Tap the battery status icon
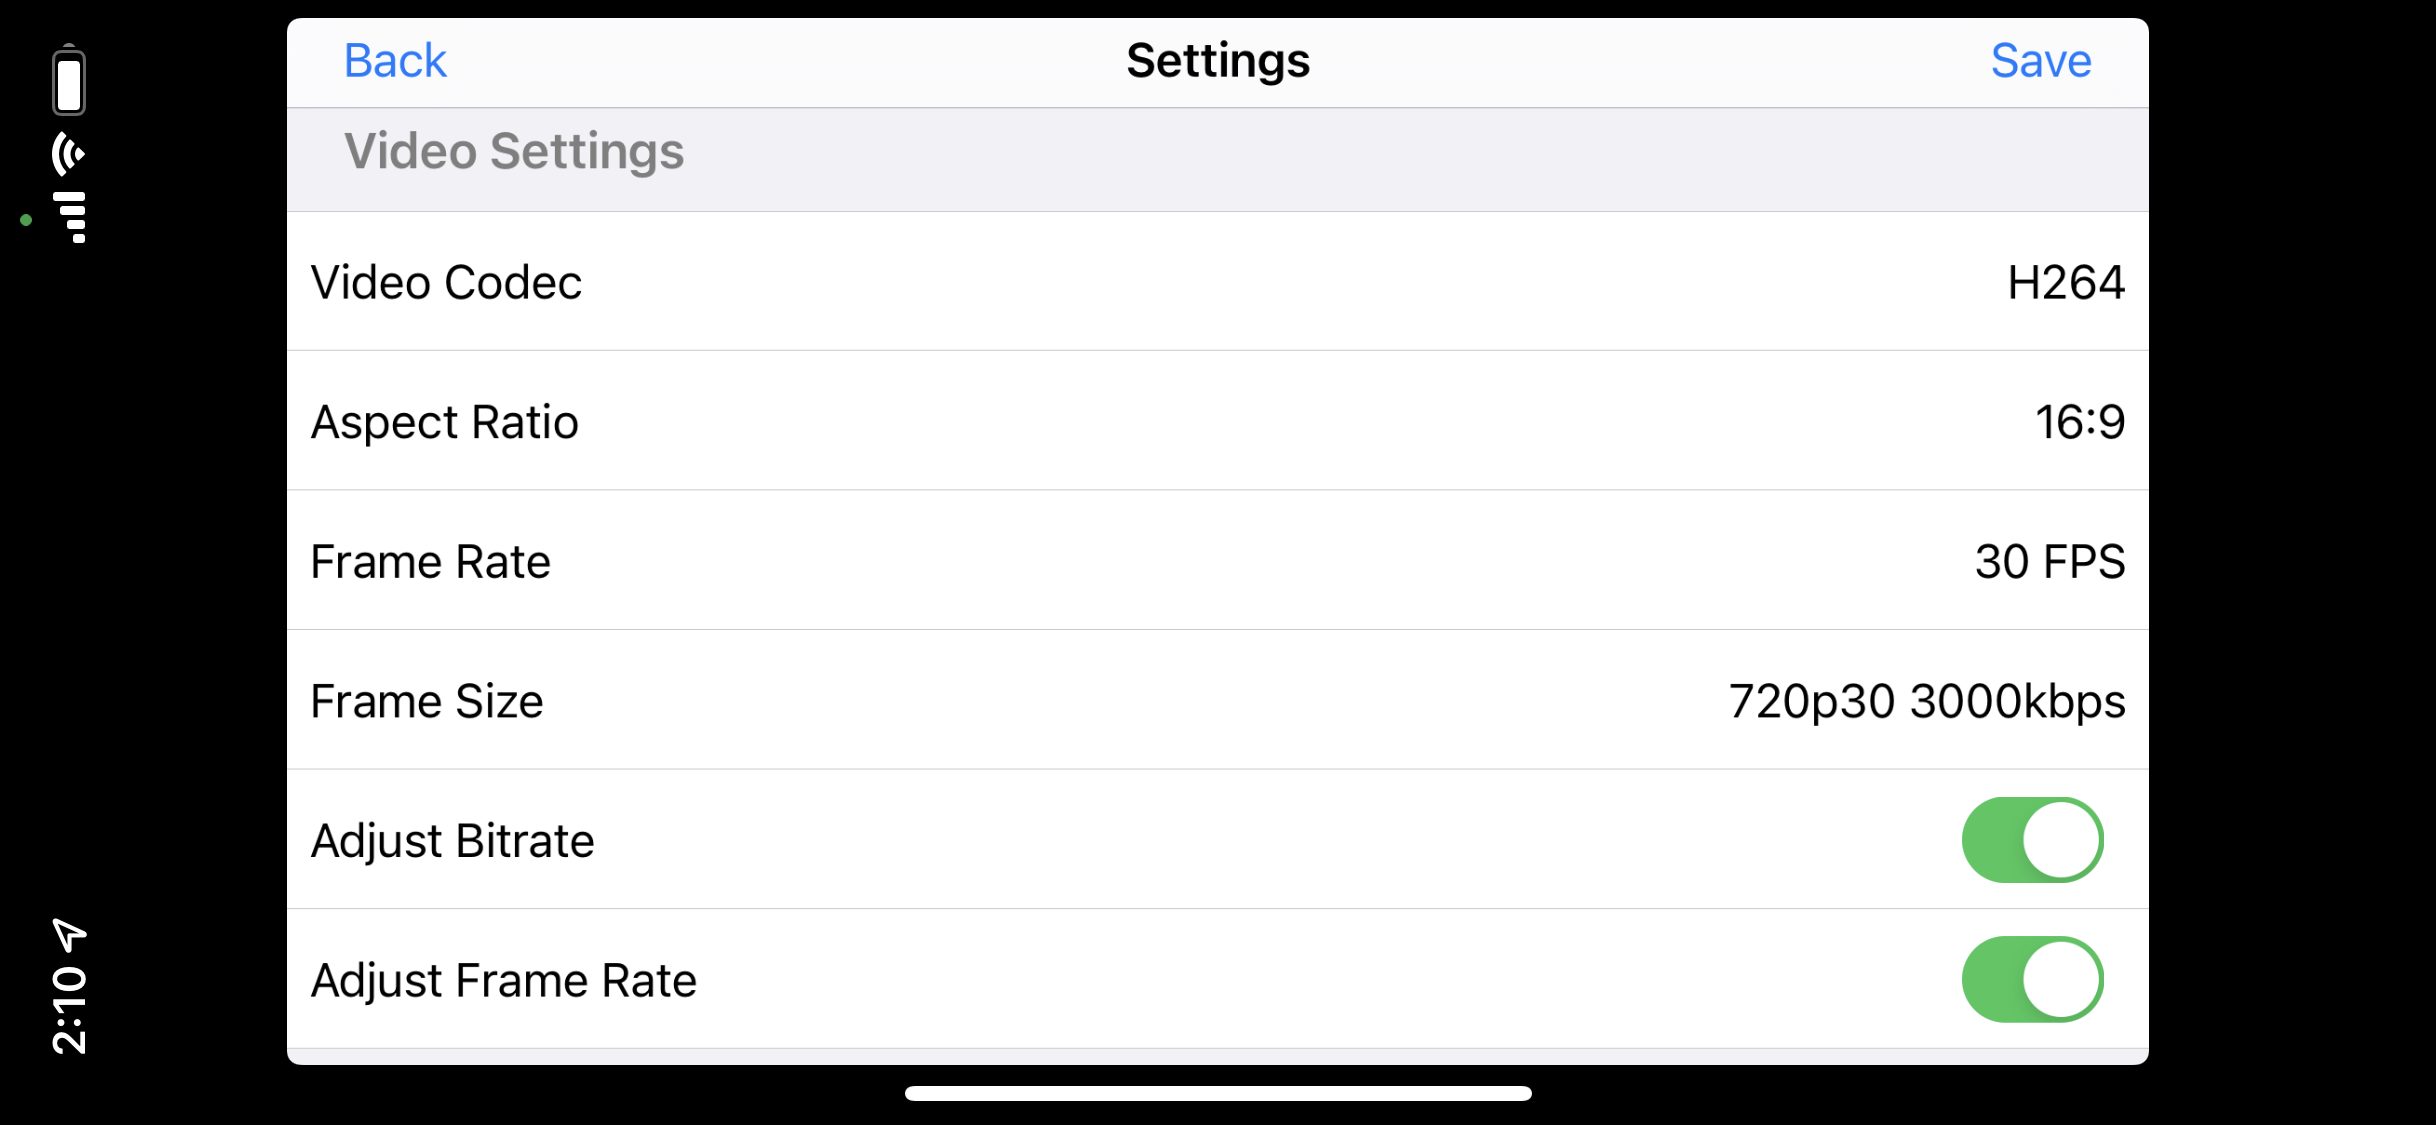The width and height of the screenshot is (2436, 1125). point(69,80)
